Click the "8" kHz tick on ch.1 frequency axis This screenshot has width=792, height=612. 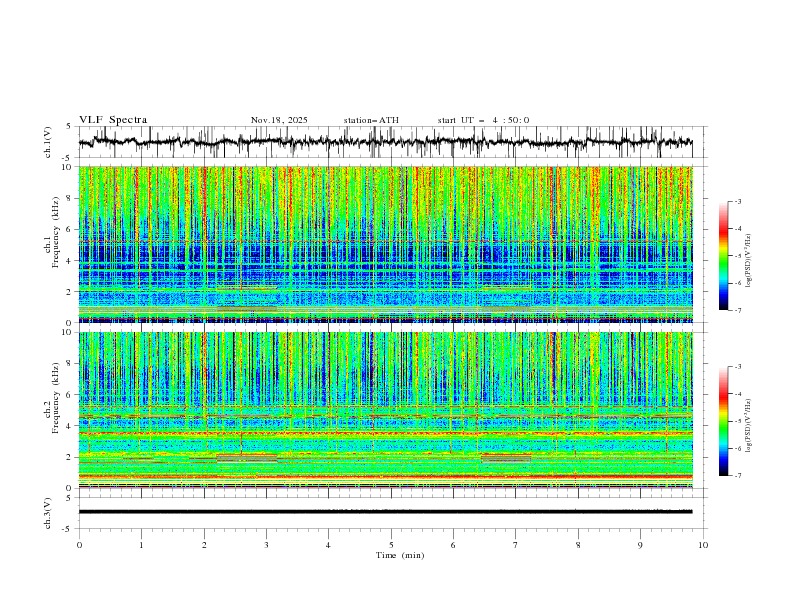[70, 198]
